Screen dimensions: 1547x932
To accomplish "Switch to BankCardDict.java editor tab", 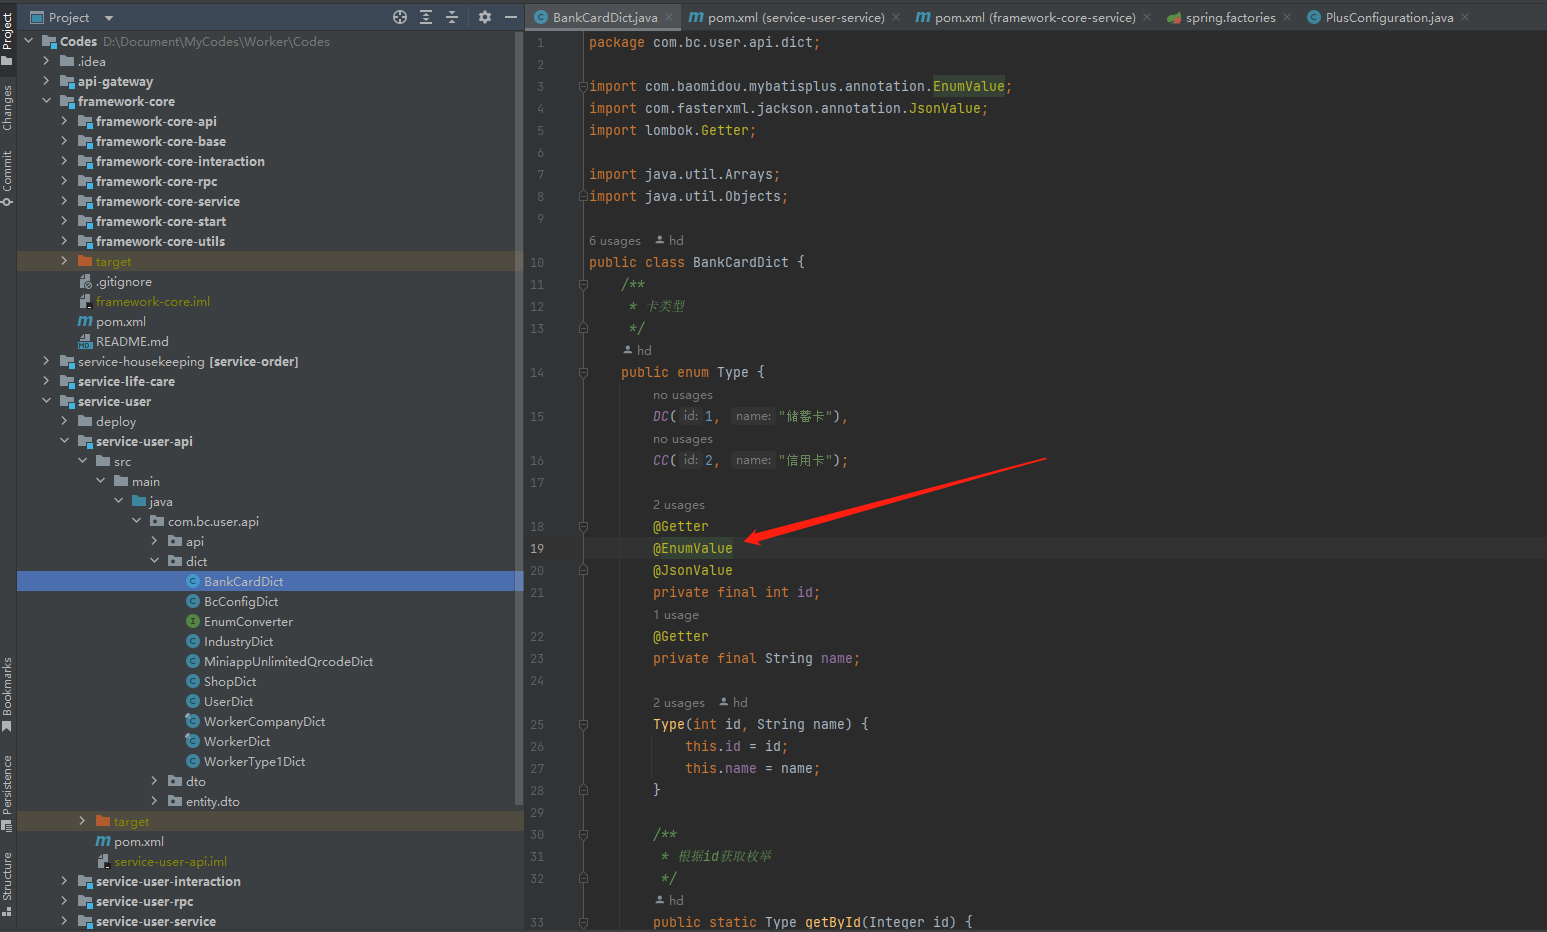I will 605,17.
